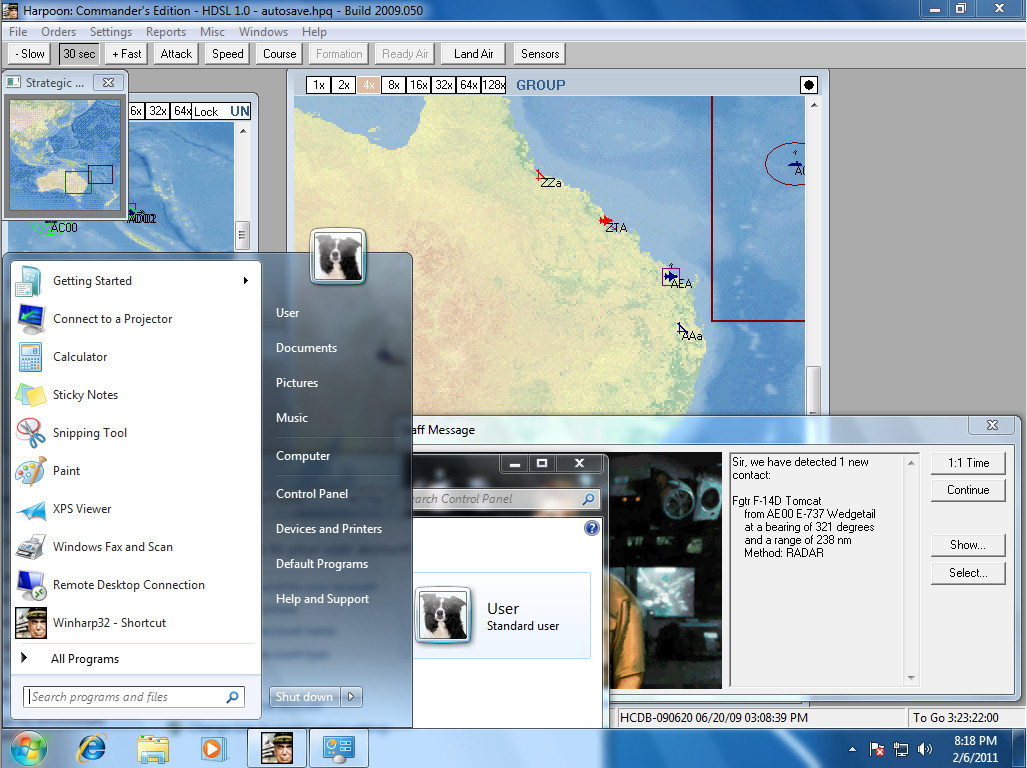
Task: Click the Show... button
Action: [968, 545]
